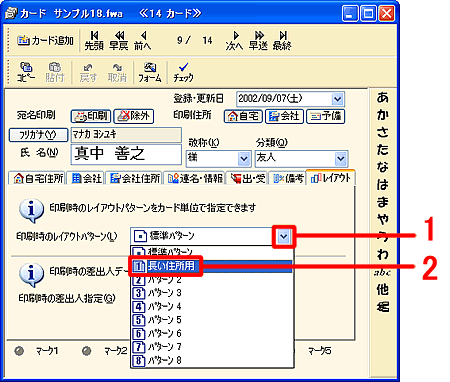Switch to the 連名・情報 tab

[194, 178]
